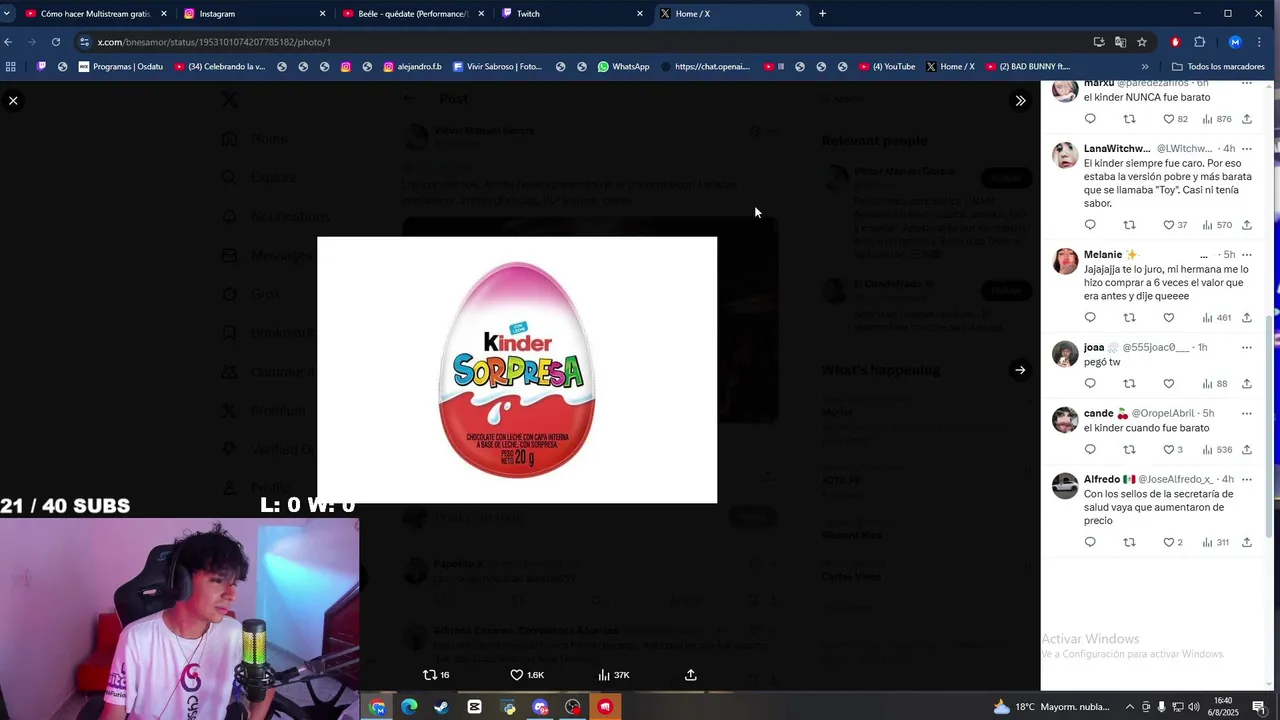Image resolution: width=1280 pixels, height=720 pixels.
Task: View analytics of the photo tweet, 37K
Action: coord(613,675)
